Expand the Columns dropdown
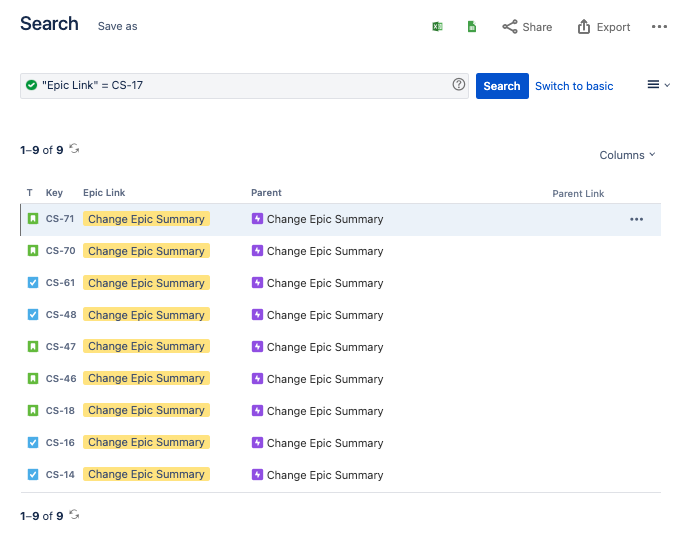 [627, 155]
